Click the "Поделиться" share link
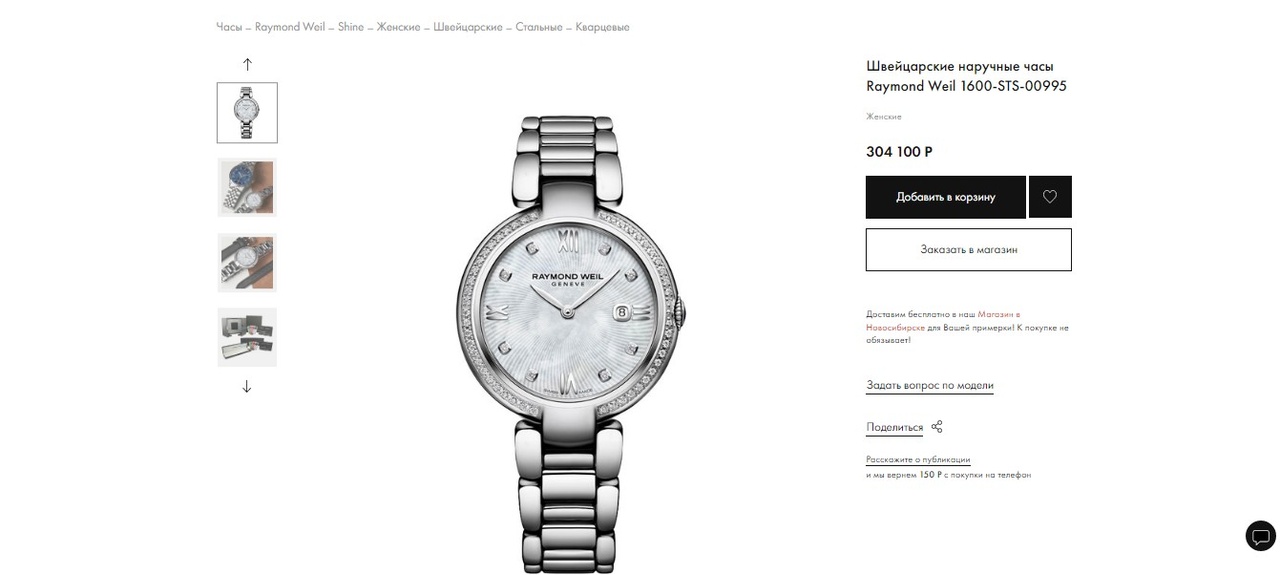 tap(895, 427)
